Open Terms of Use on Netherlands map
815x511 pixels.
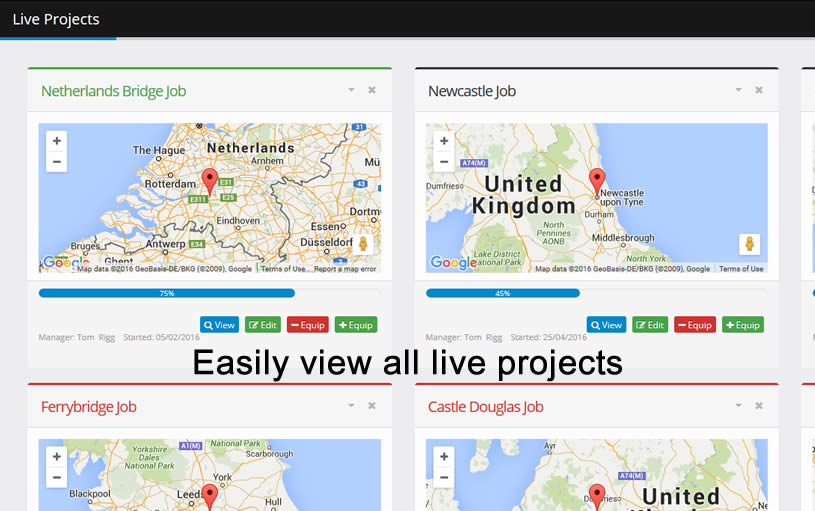[283, 269]
